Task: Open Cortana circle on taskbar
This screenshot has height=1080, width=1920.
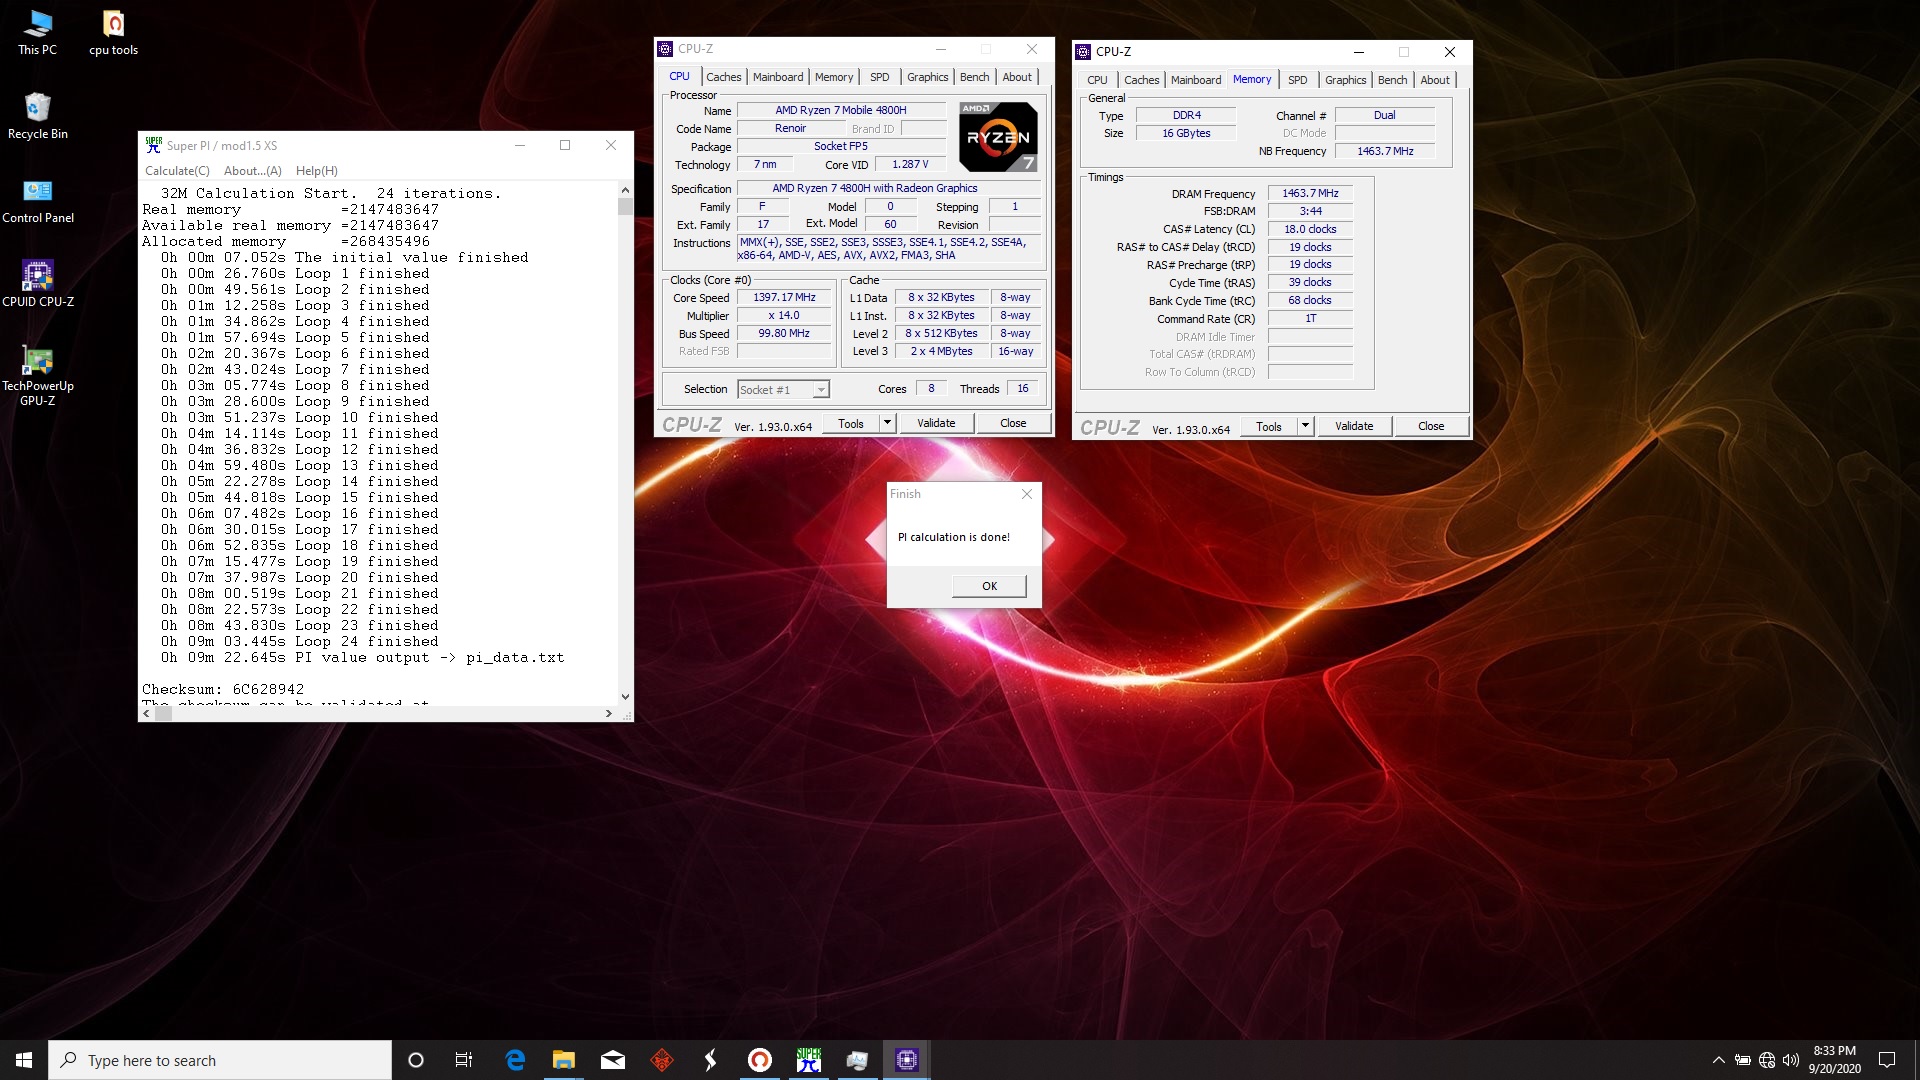Action: 416,1060
